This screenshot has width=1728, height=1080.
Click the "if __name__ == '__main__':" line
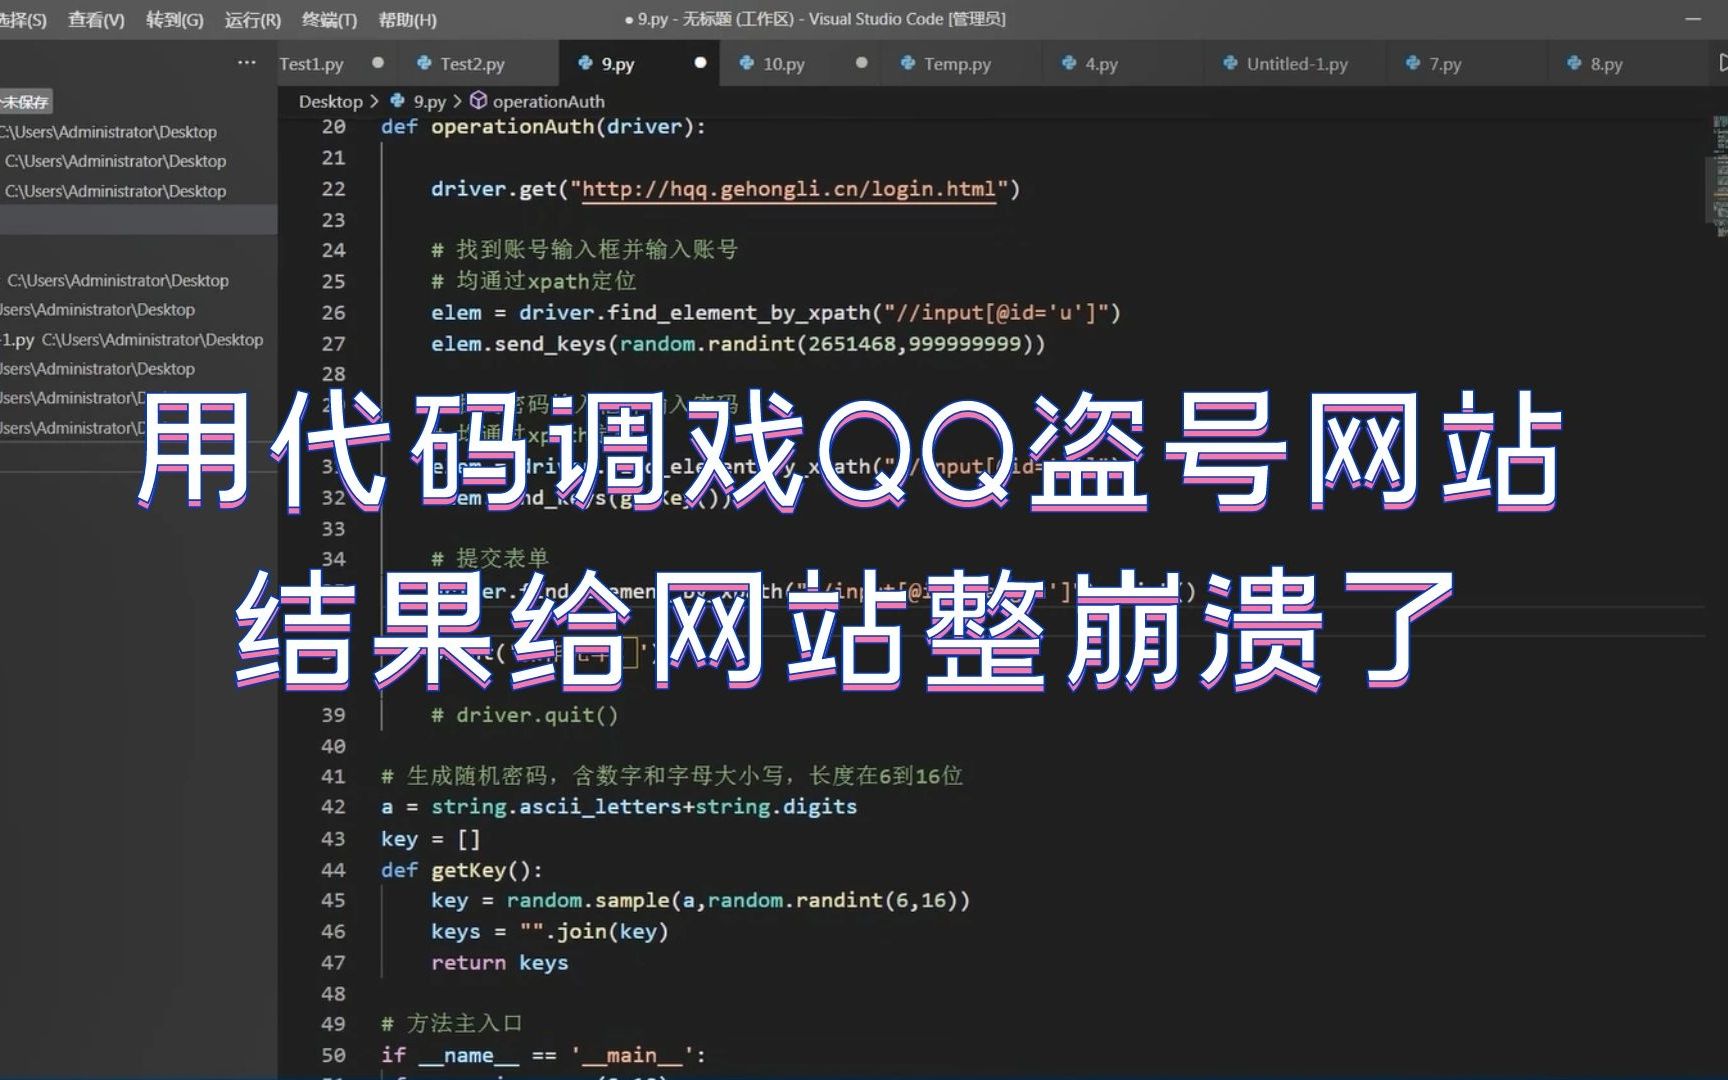pyautogui.click(x=543, y=1055)
